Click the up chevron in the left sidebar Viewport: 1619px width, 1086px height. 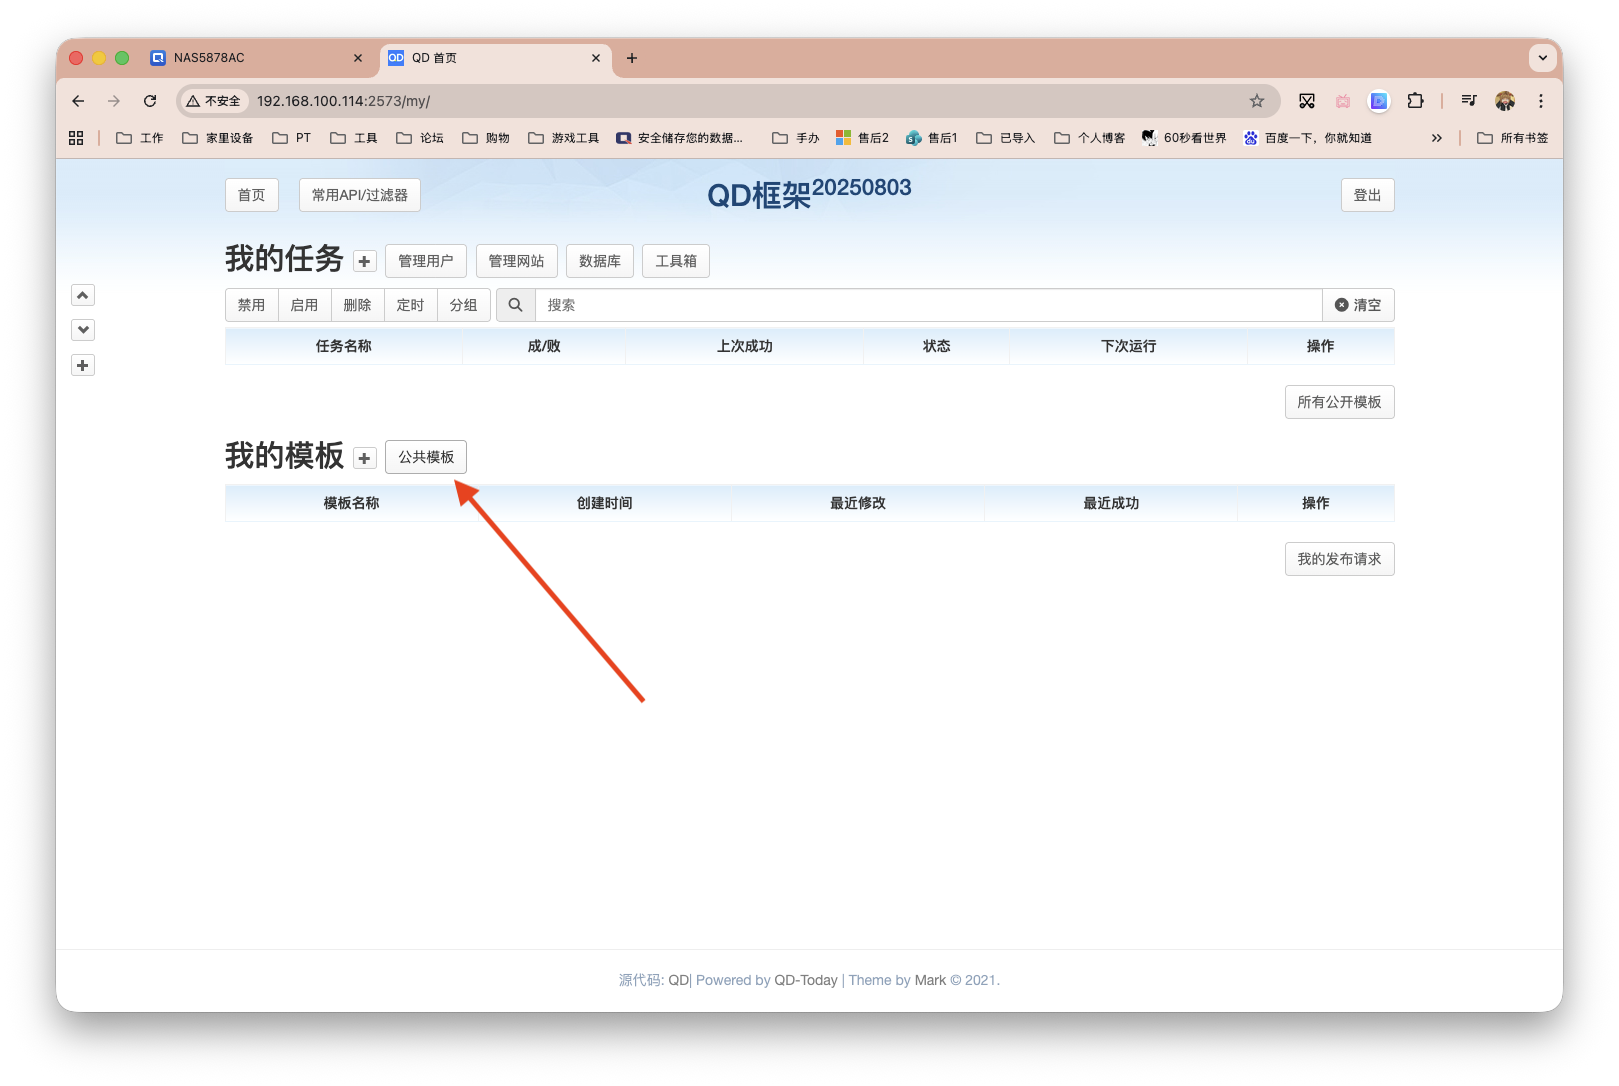click(x=82, y=295)
